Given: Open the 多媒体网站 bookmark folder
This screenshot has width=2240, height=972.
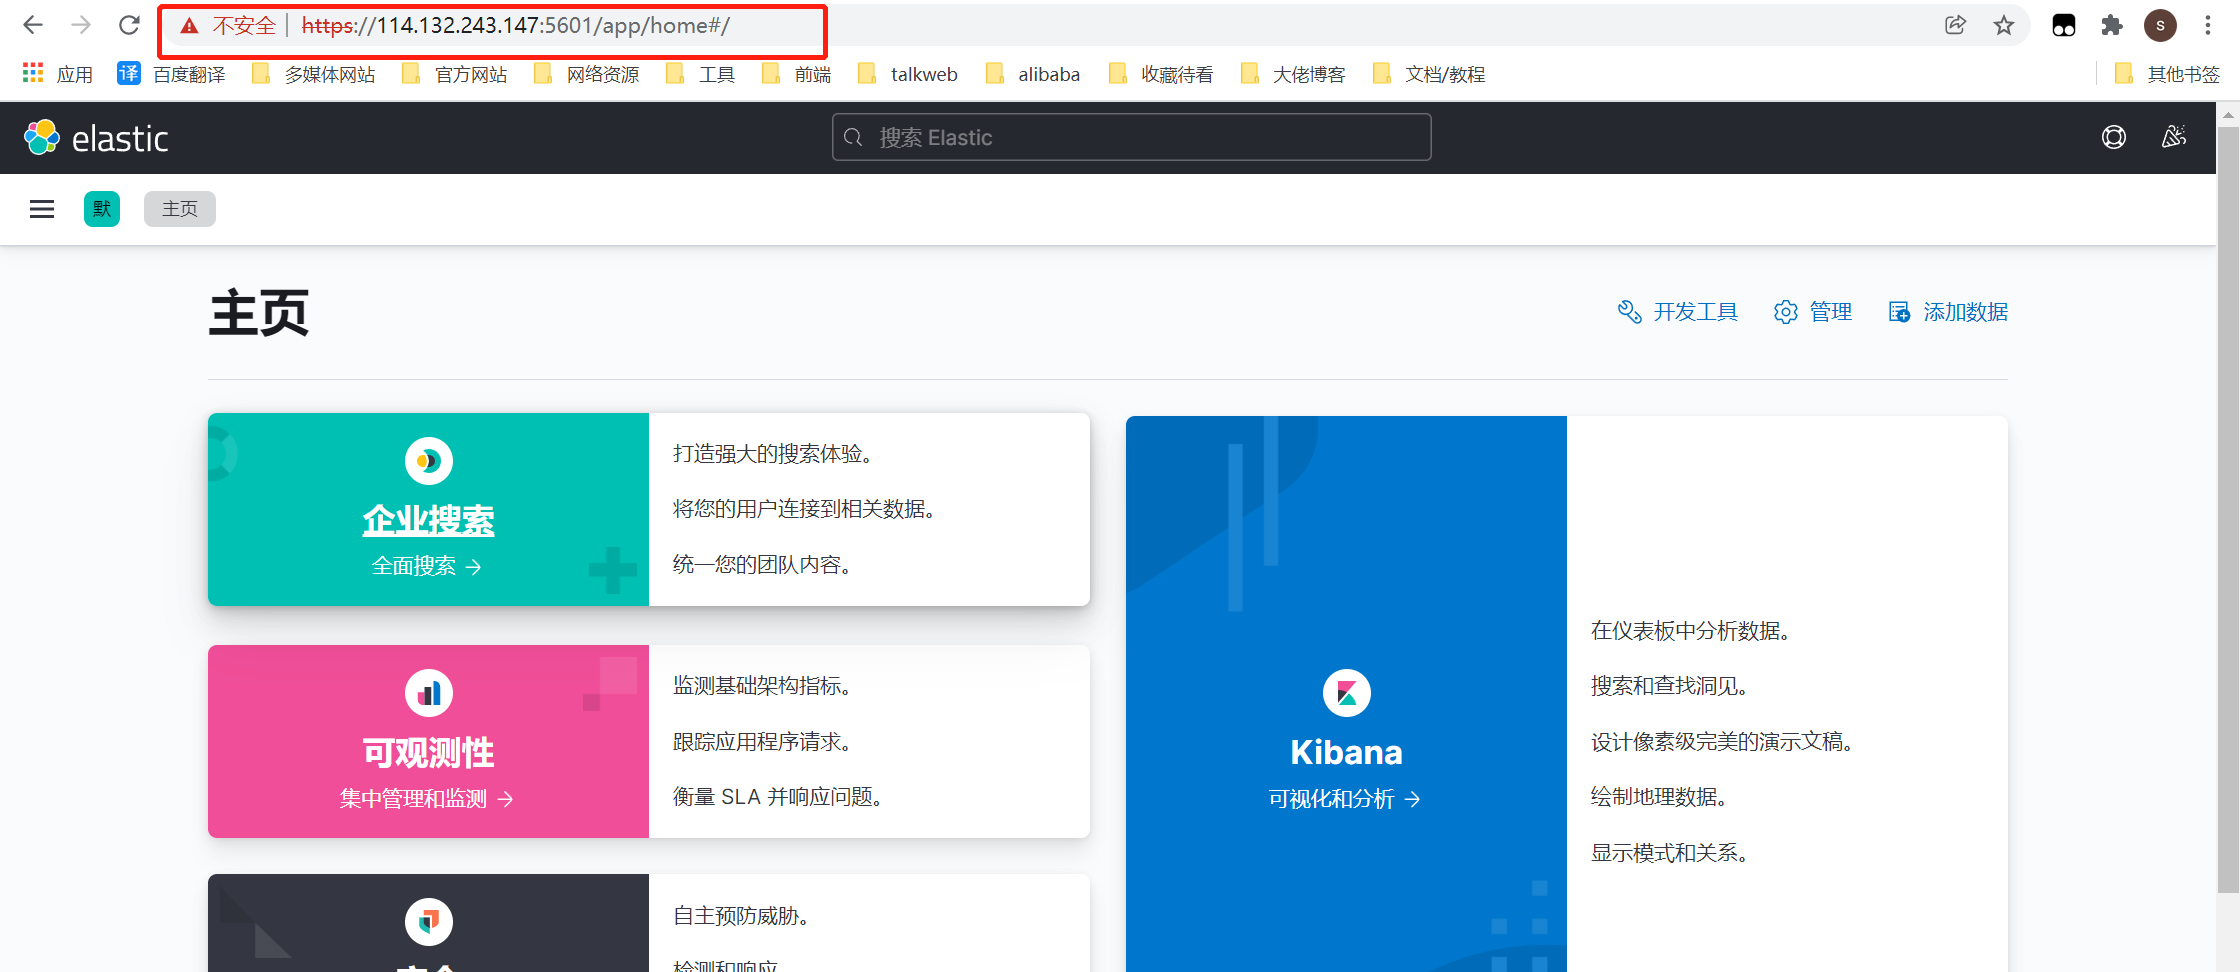Looking at the screenshot, I should tap(313, 74).
